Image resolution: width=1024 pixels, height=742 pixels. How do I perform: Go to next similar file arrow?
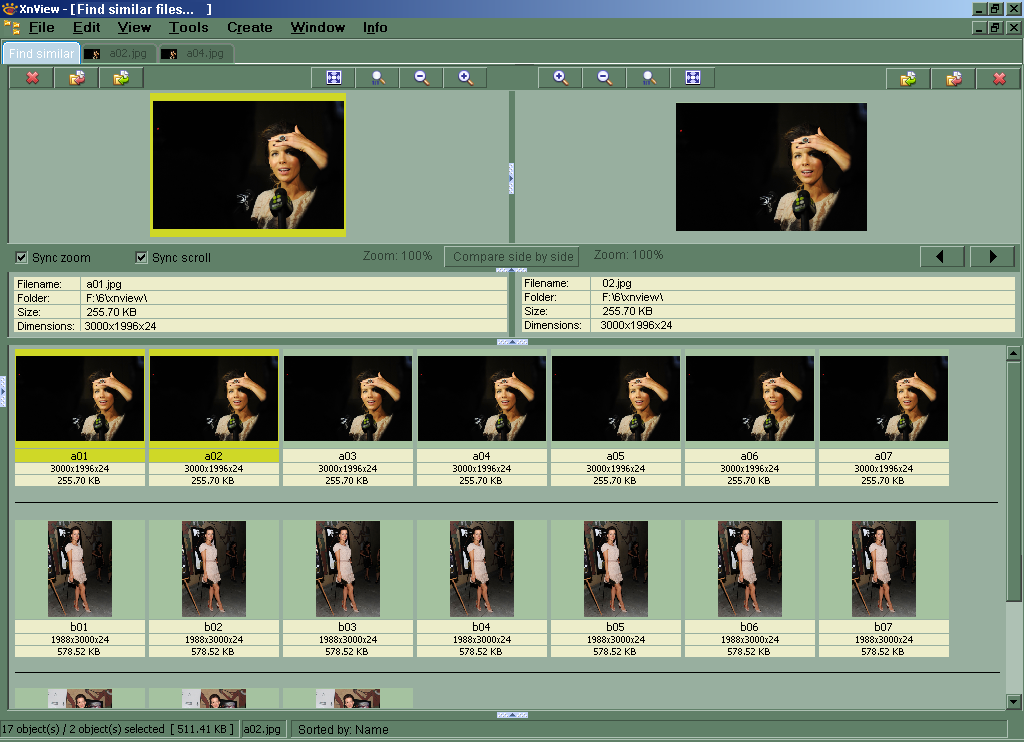pyautogui.click(x=993, y=257)
